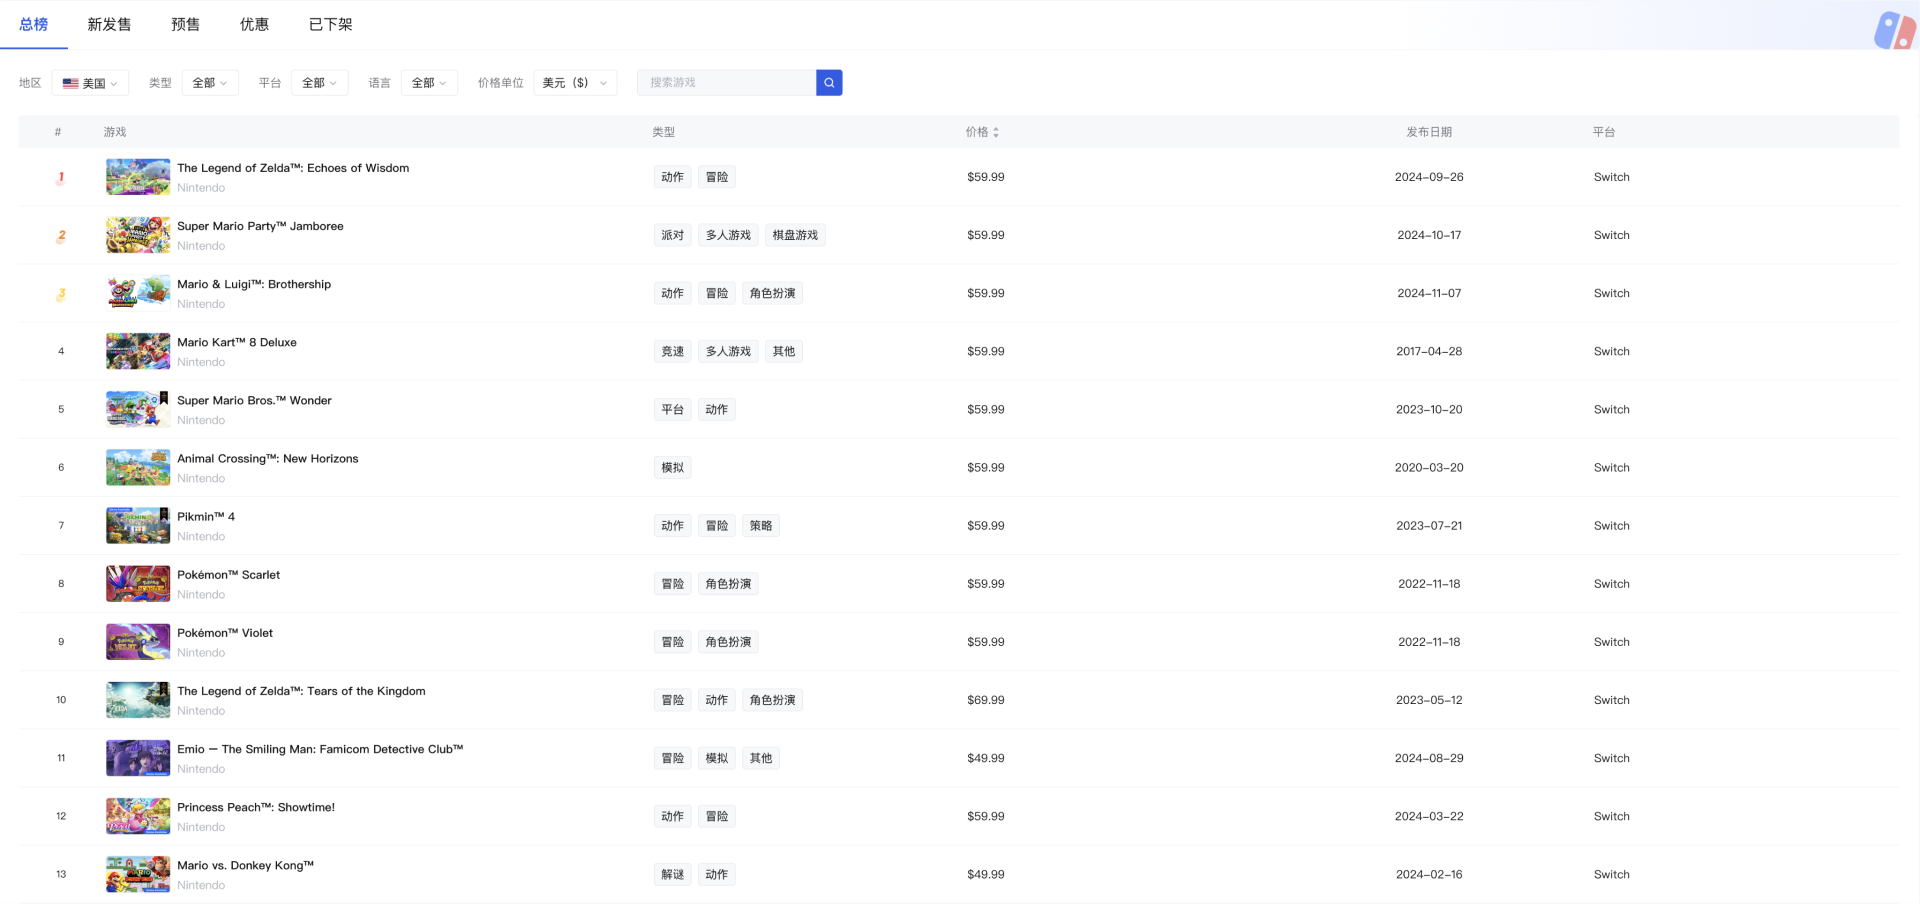1920x904 pixels.
Task: Click the Animal Crossing cover thumbnail
Action: 138,467
